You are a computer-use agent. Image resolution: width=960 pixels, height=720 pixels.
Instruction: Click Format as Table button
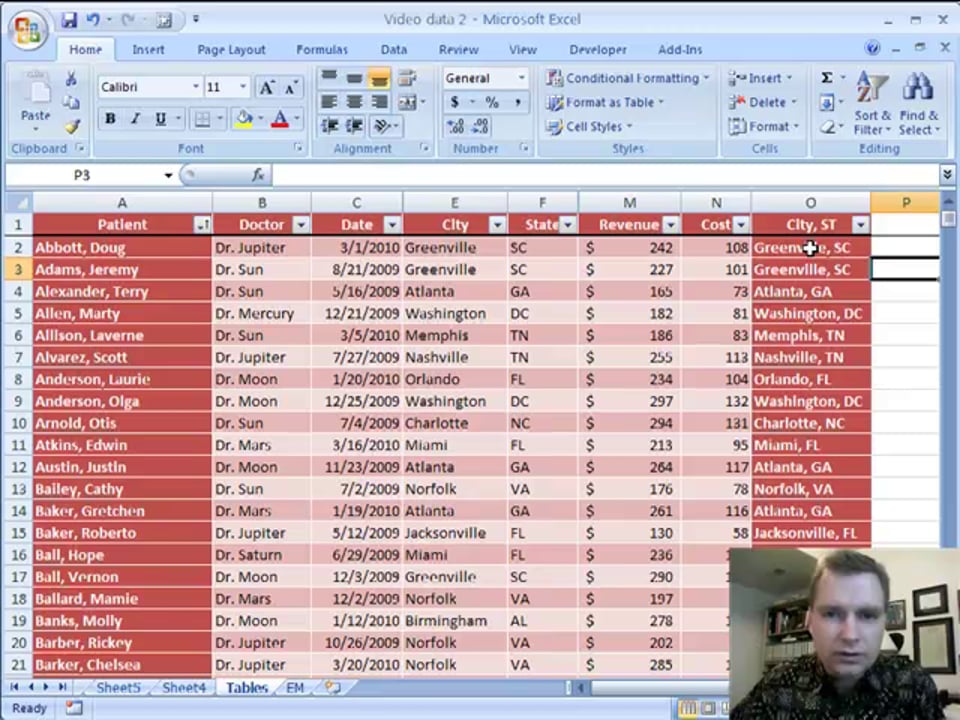click(x=606, y=103)
